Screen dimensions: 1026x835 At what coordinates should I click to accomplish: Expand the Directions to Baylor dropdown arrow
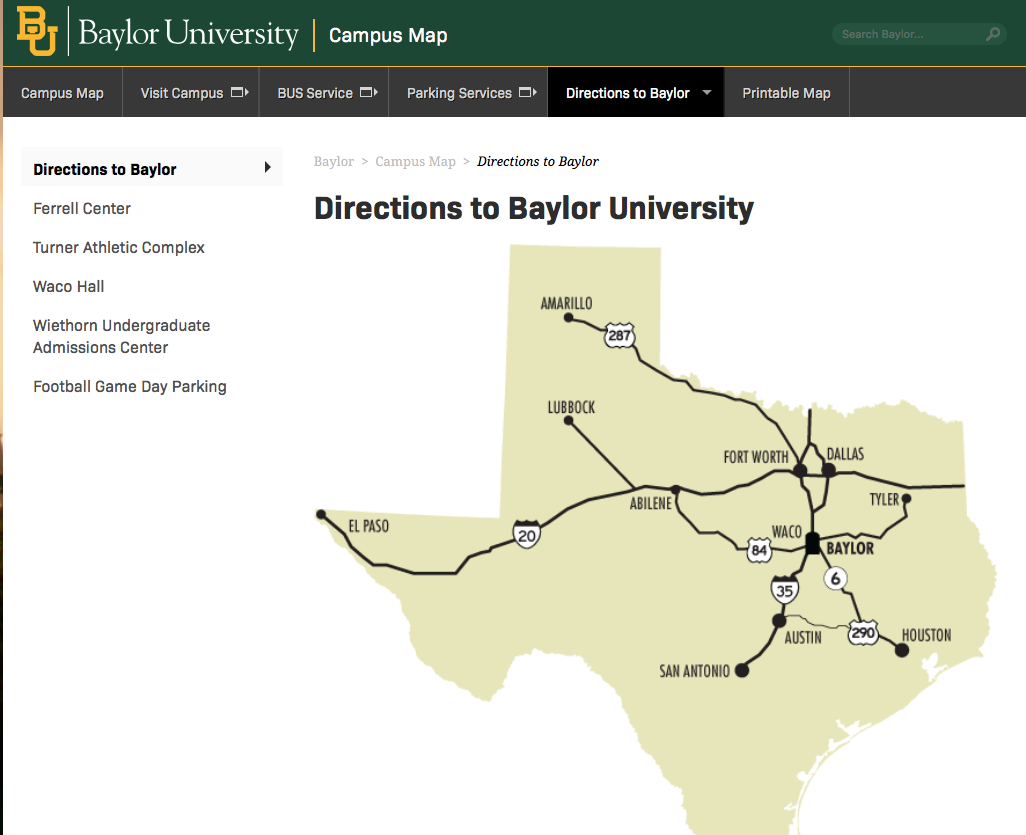[707, 93]
